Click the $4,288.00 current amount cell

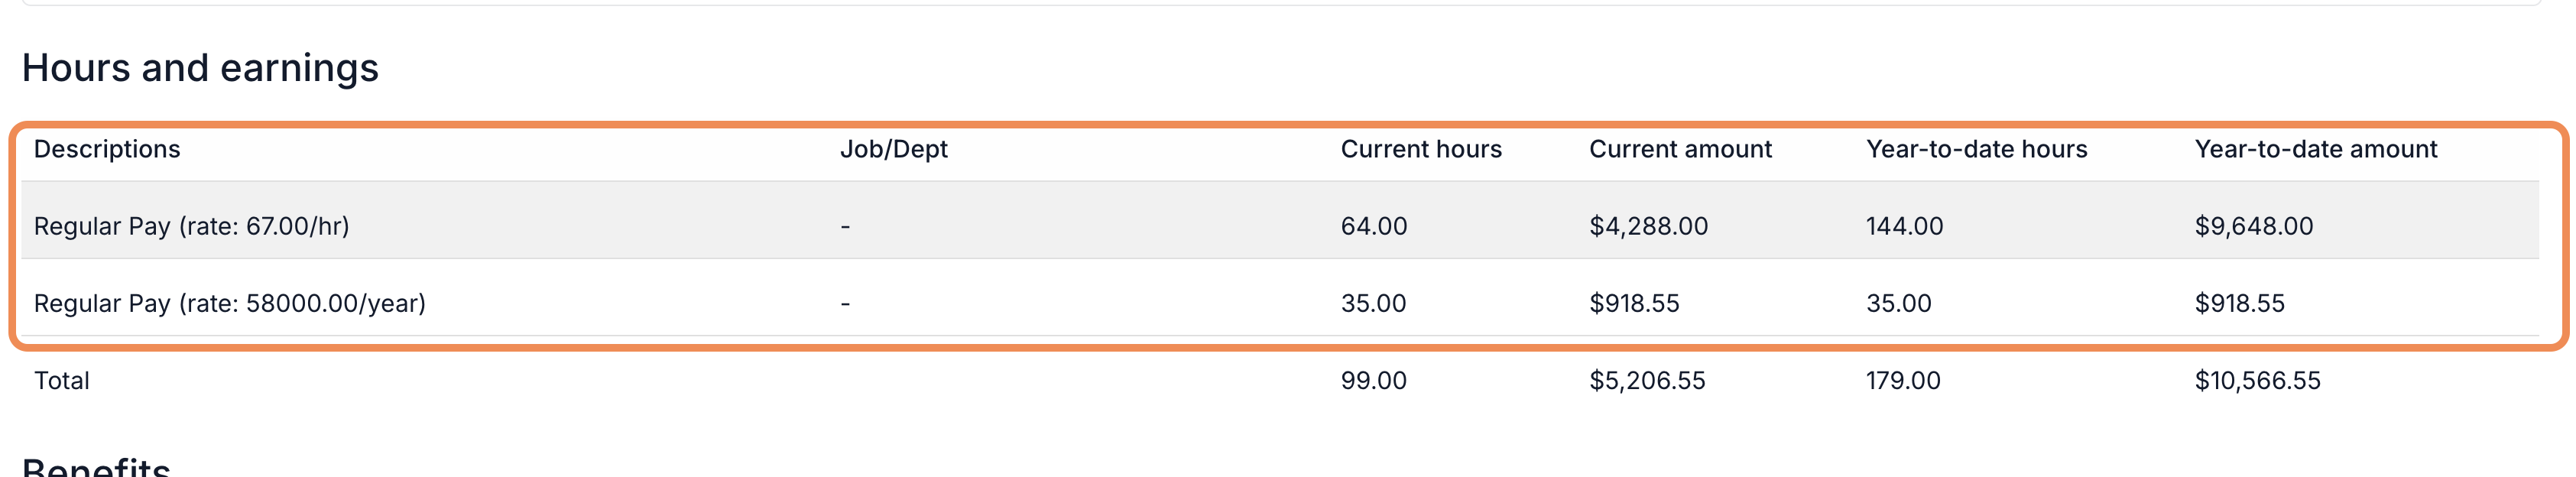(1649, 226)
